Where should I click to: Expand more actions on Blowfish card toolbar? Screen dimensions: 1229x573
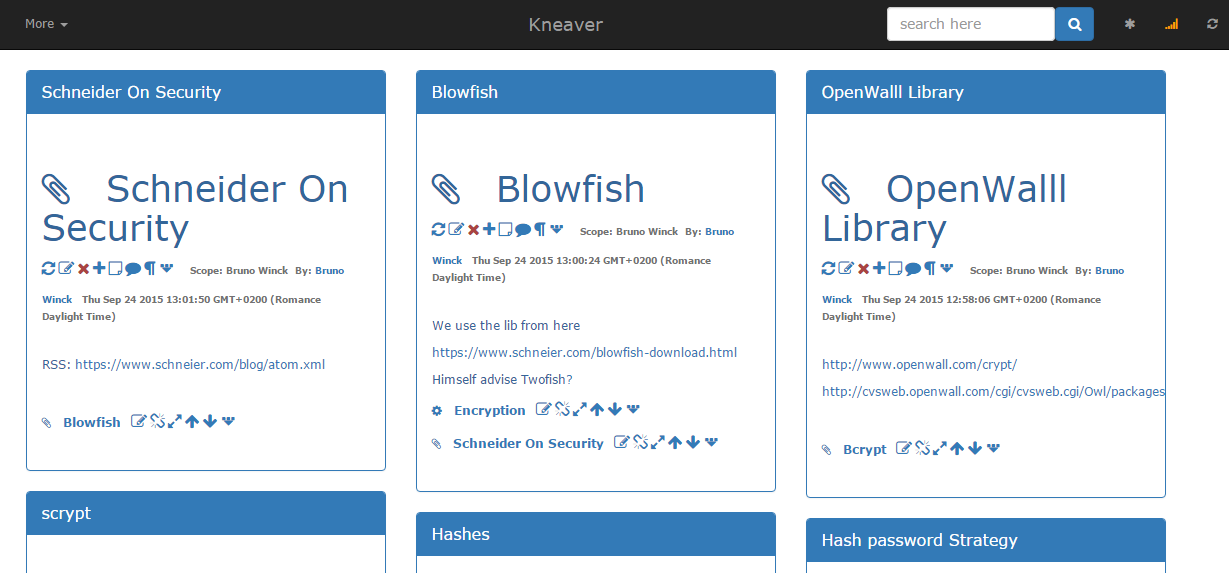[557, 228]
